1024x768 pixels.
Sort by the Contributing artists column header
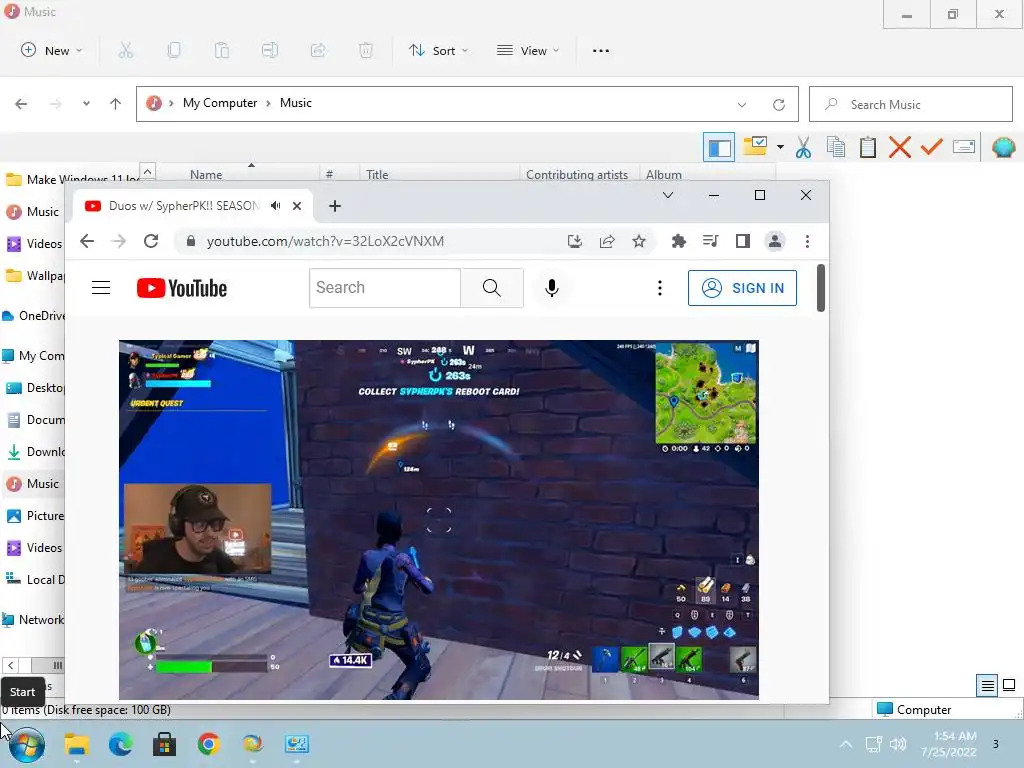[579, 174]
